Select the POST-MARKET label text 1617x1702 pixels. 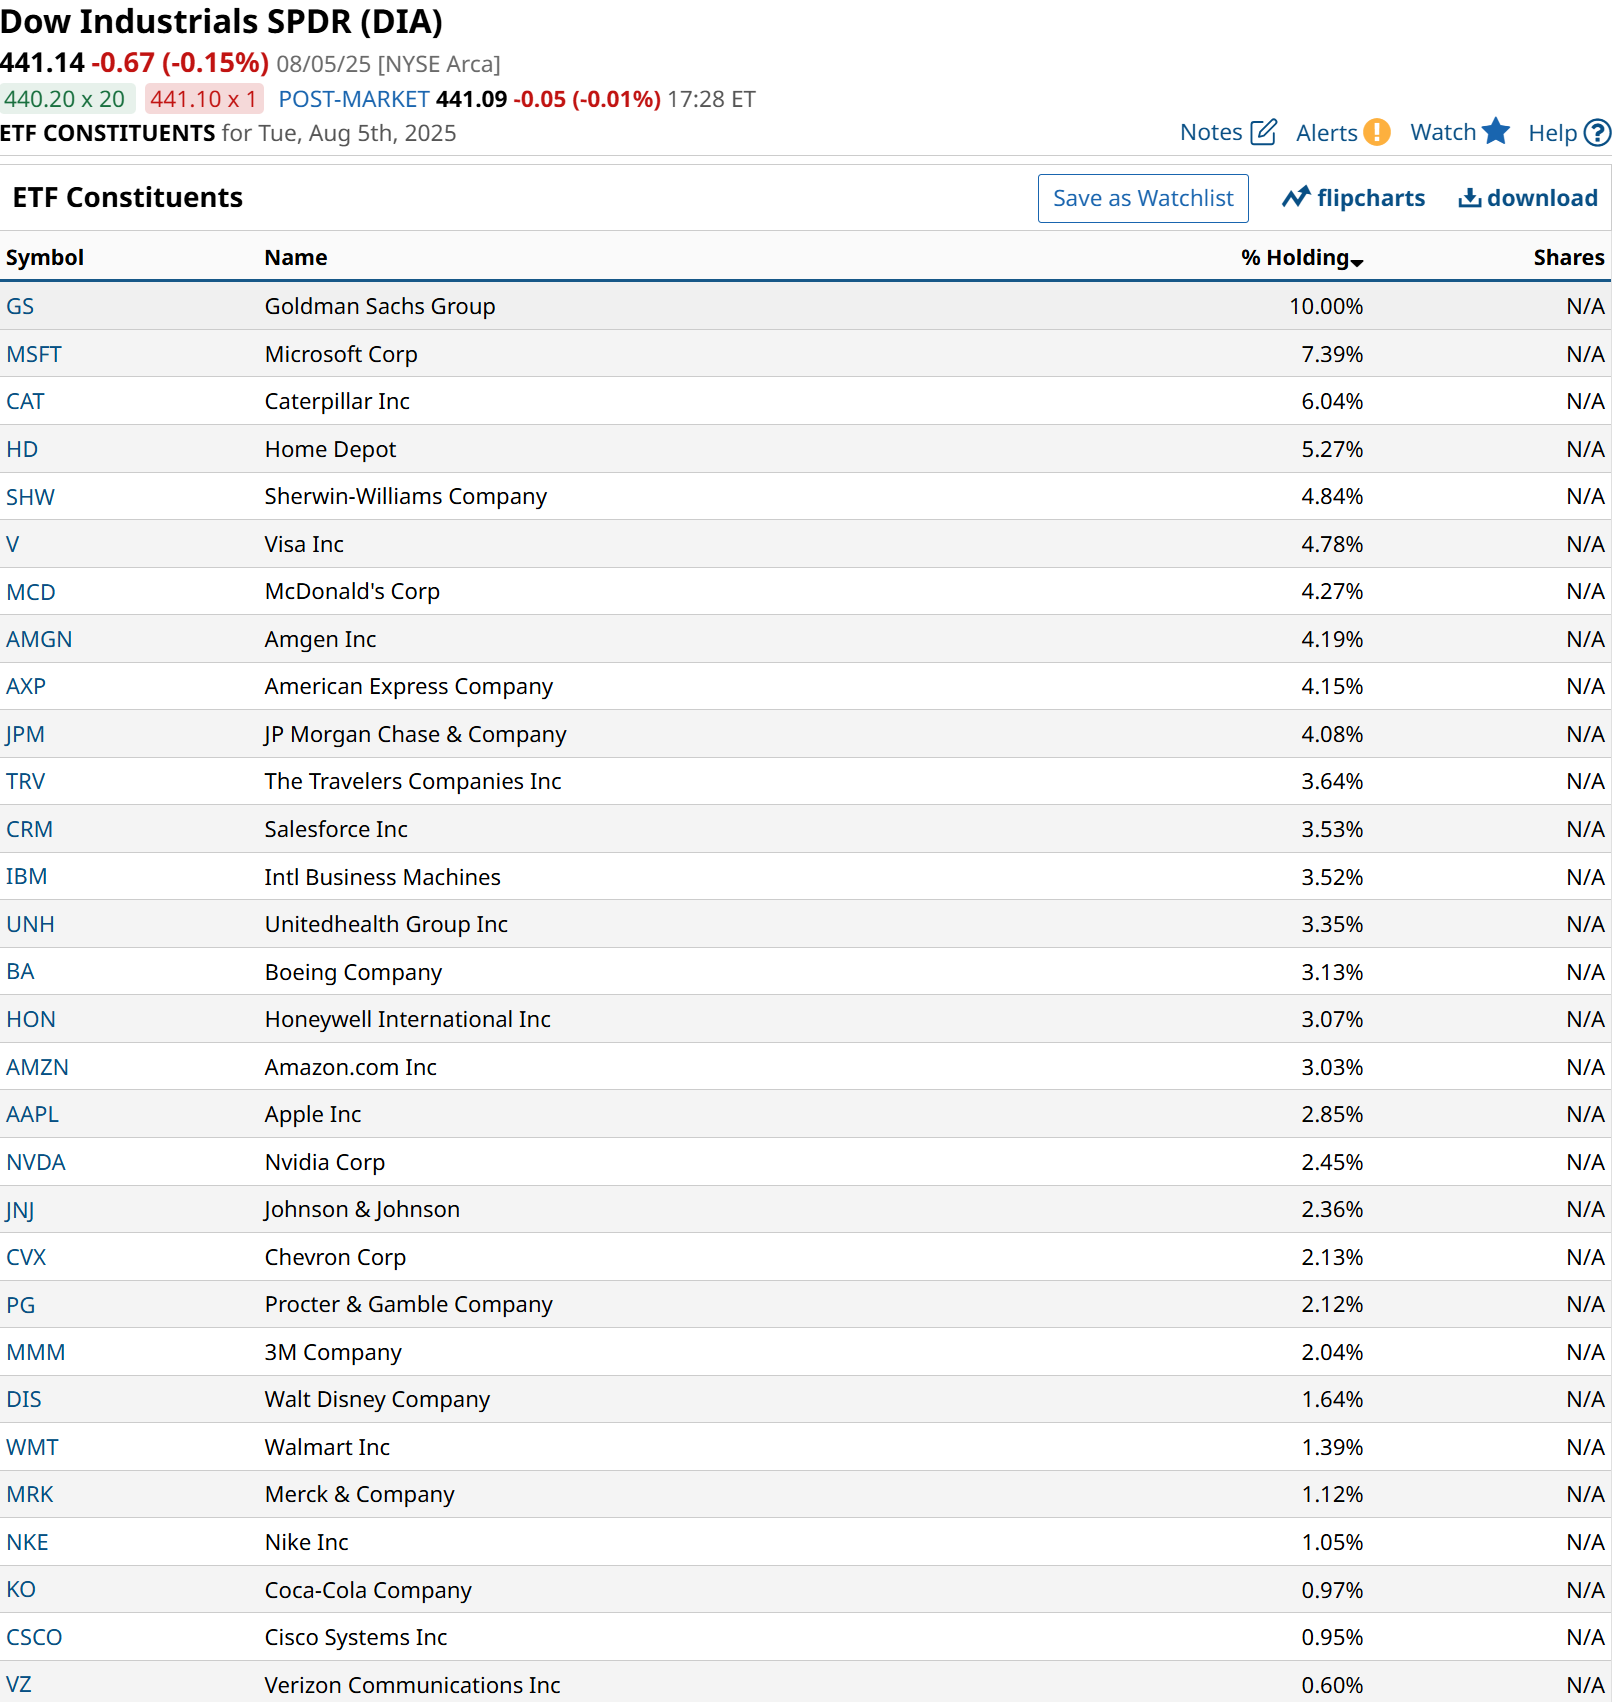(x=354, y=99)
